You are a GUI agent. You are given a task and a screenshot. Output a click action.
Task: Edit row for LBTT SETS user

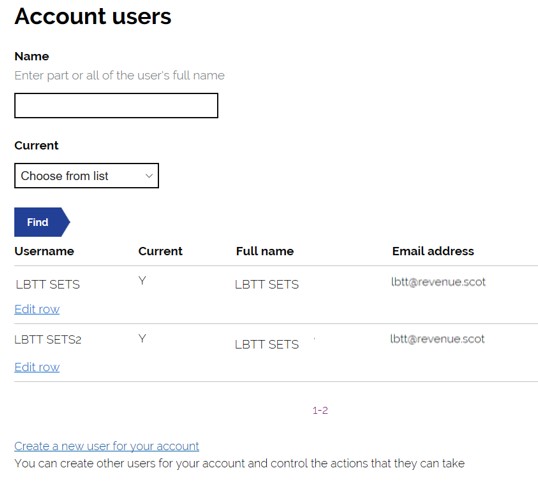point(37,309)
